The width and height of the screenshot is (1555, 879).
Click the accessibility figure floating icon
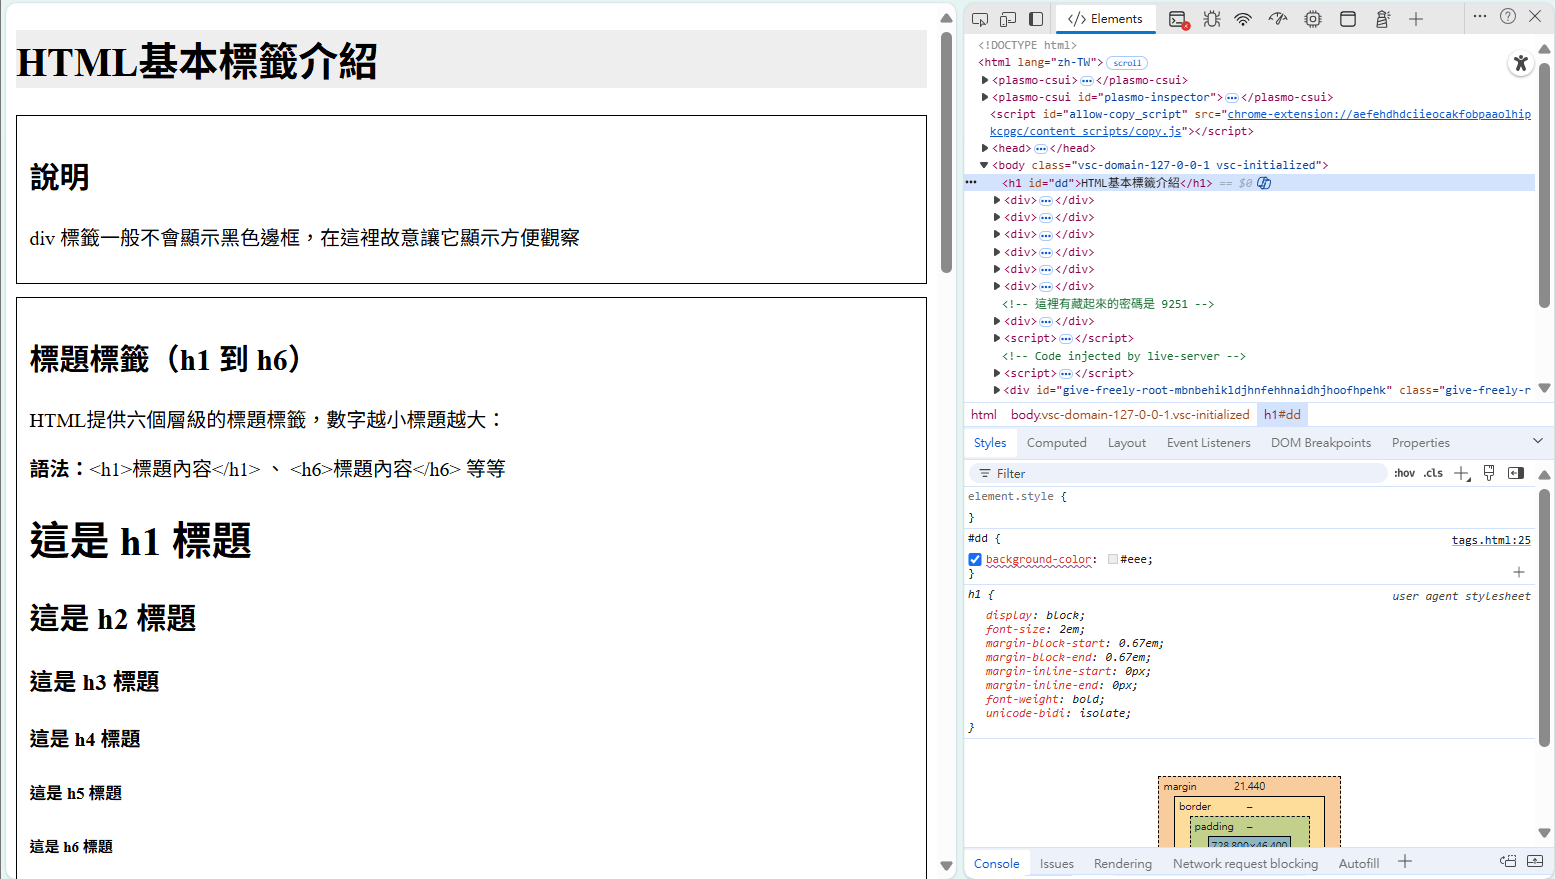(1521, 63)
